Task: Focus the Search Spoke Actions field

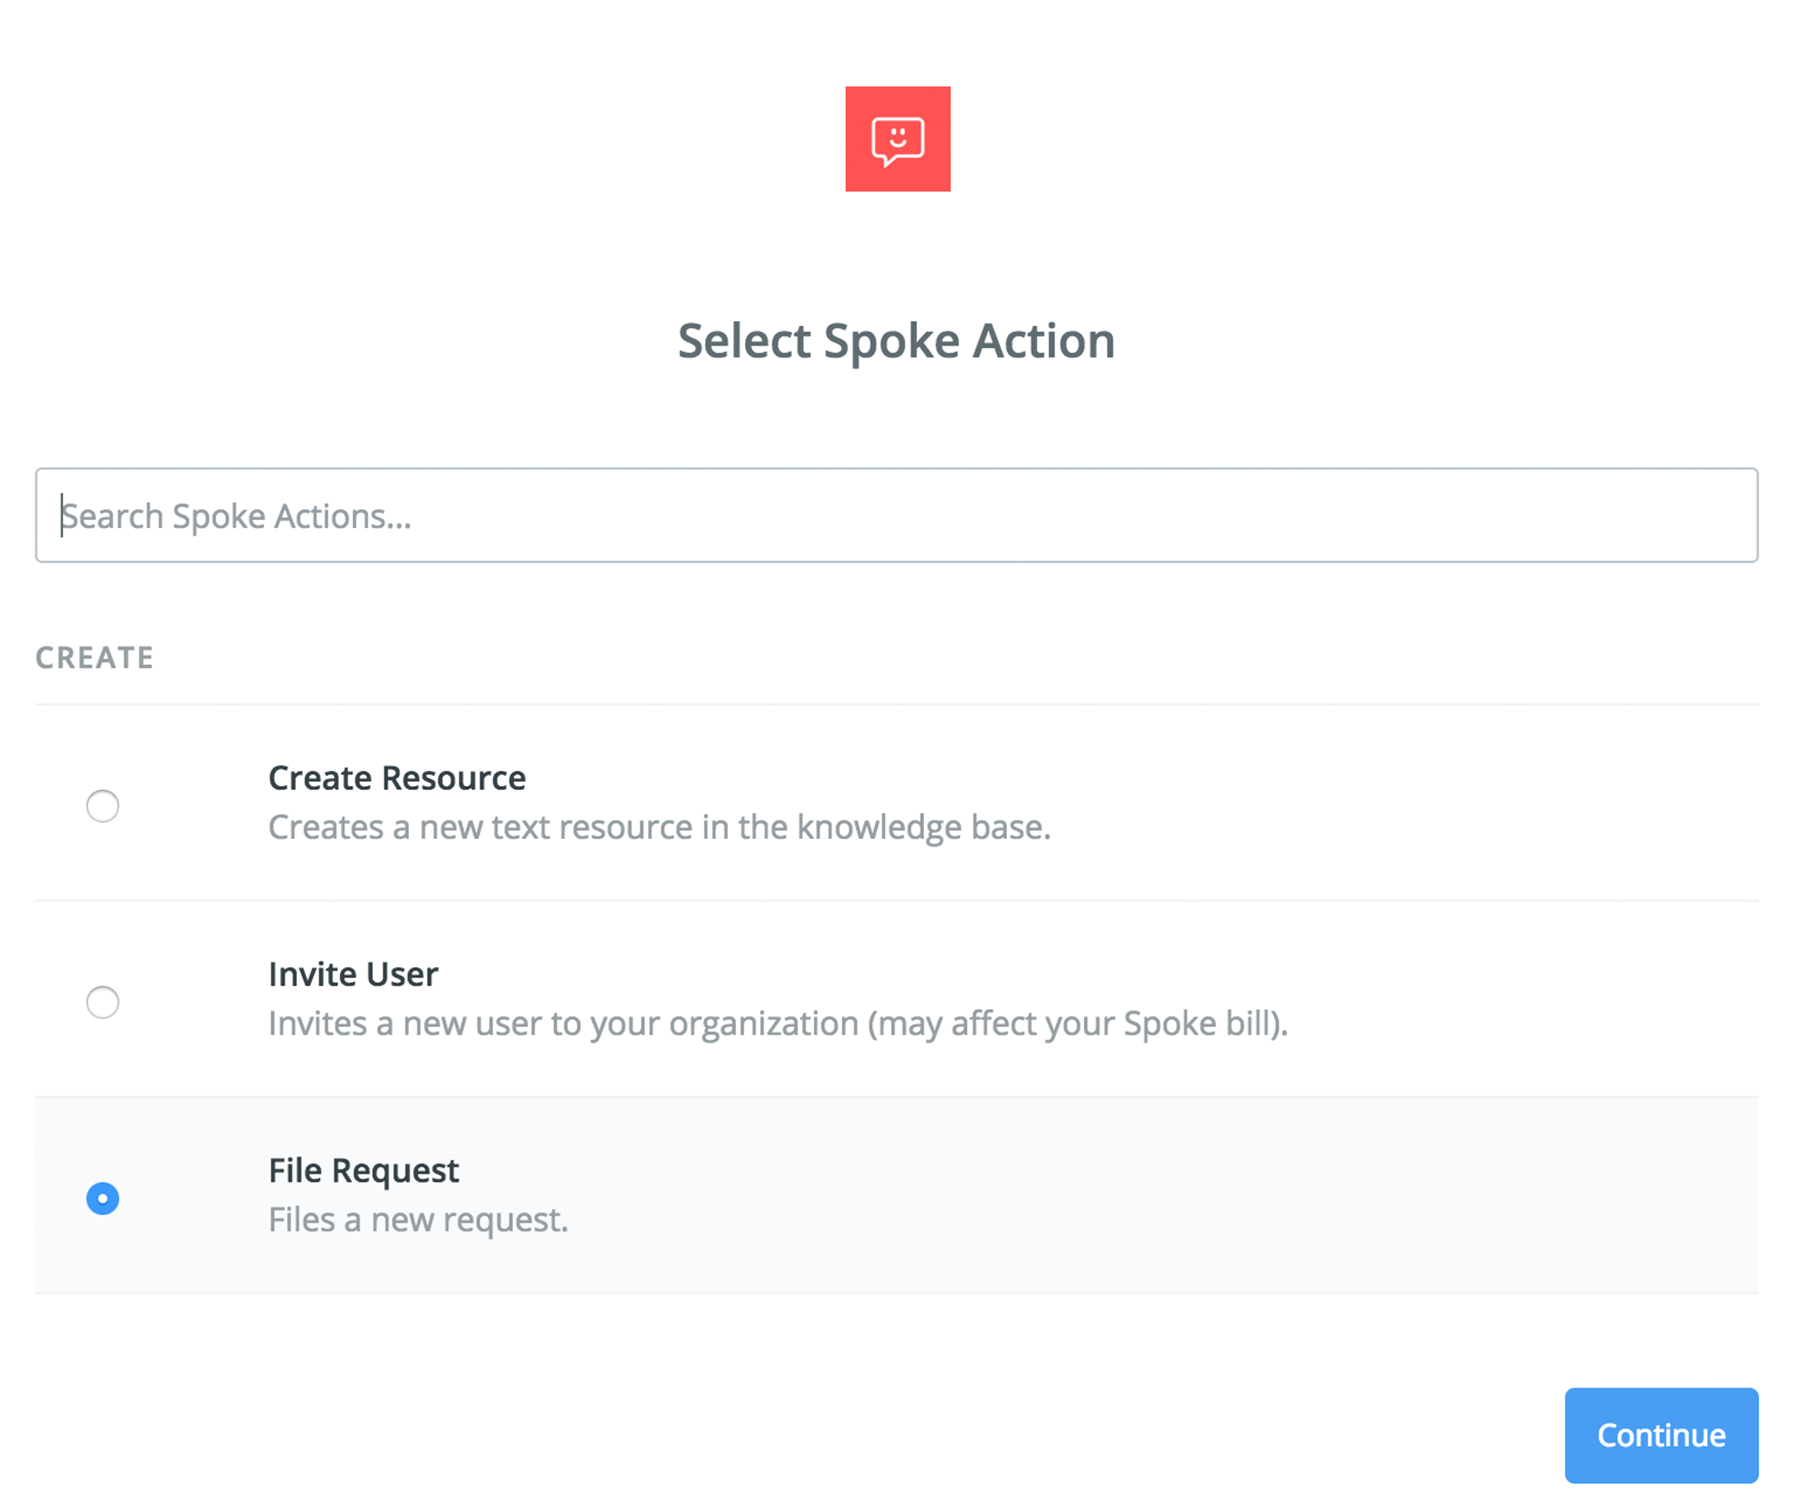Action: [896, 515]
